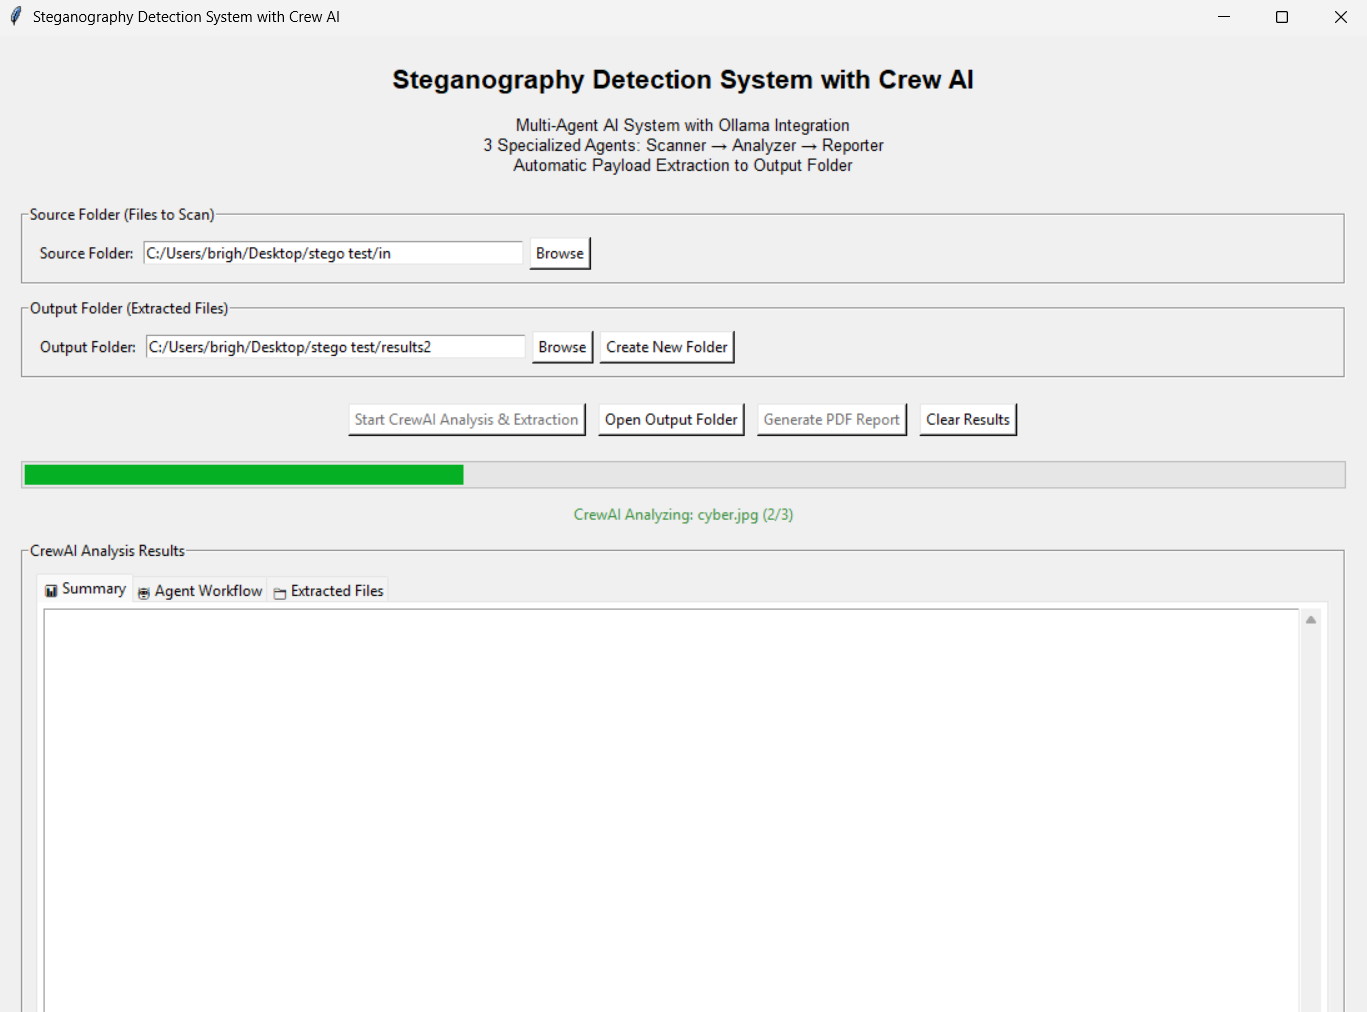Click the Source Folder path field
Screen dimensions: 1367x1012
coord(332,253)
